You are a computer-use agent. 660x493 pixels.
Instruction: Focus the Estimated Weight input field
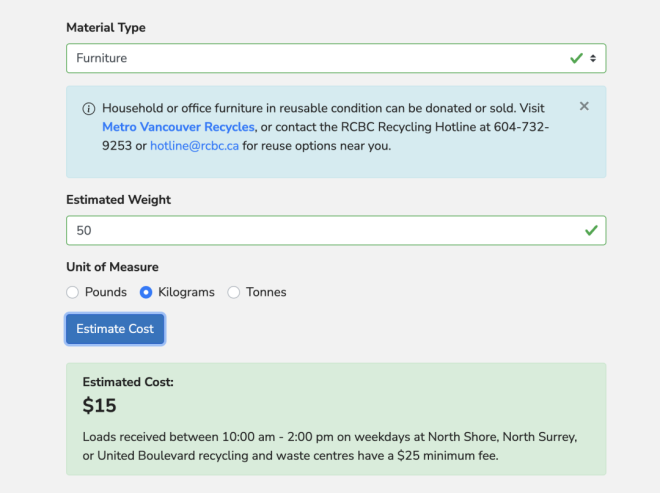(320, 231)
